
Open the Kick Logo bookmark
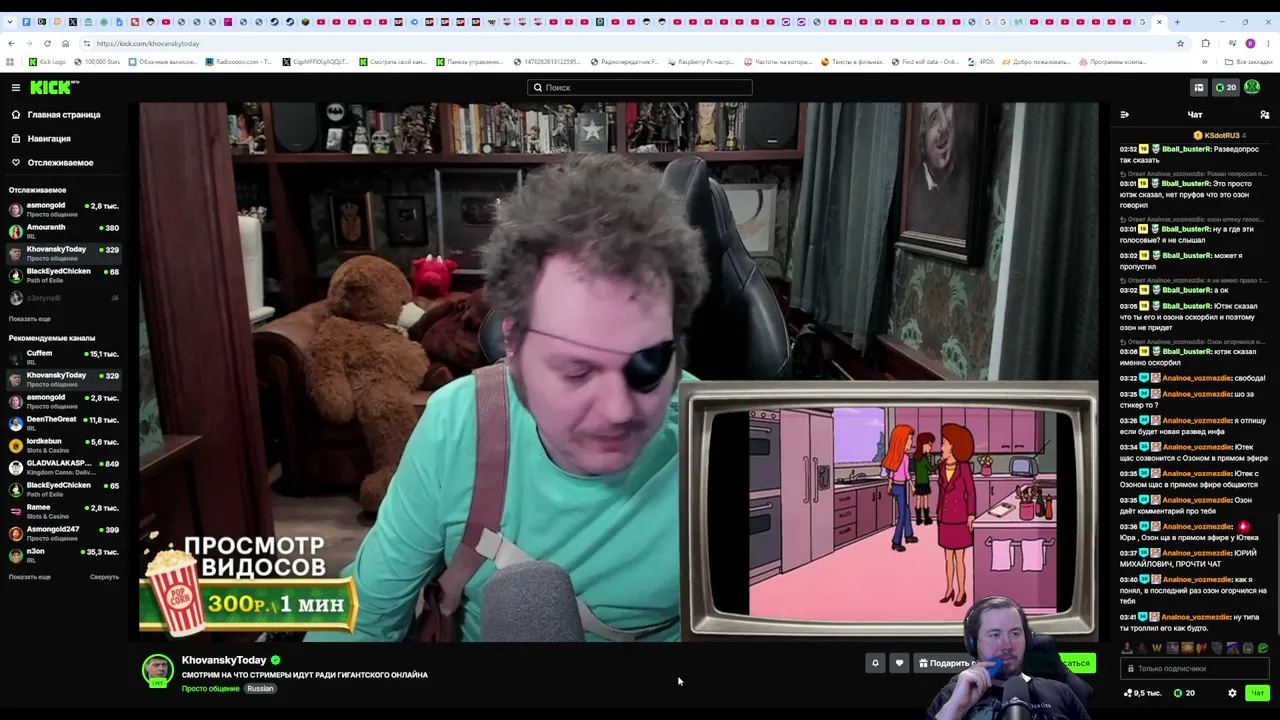(x=47, y=62)
